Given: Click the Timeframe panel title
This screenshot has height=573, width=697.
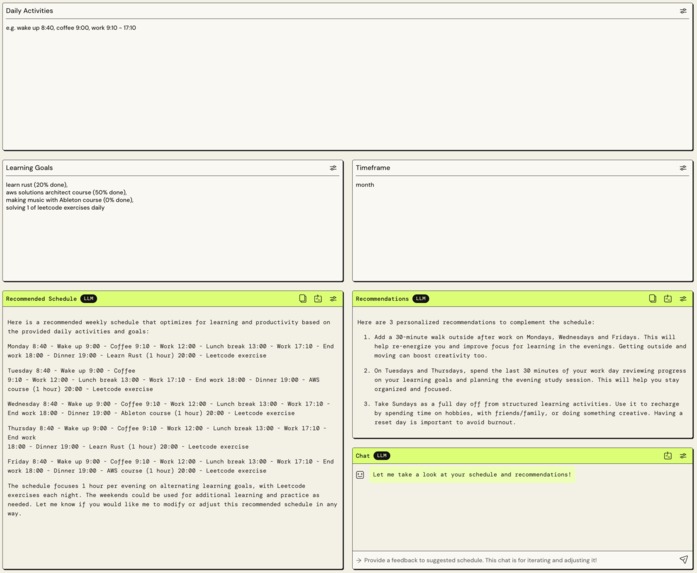Looking at the screenshot, I should point(373,168).
